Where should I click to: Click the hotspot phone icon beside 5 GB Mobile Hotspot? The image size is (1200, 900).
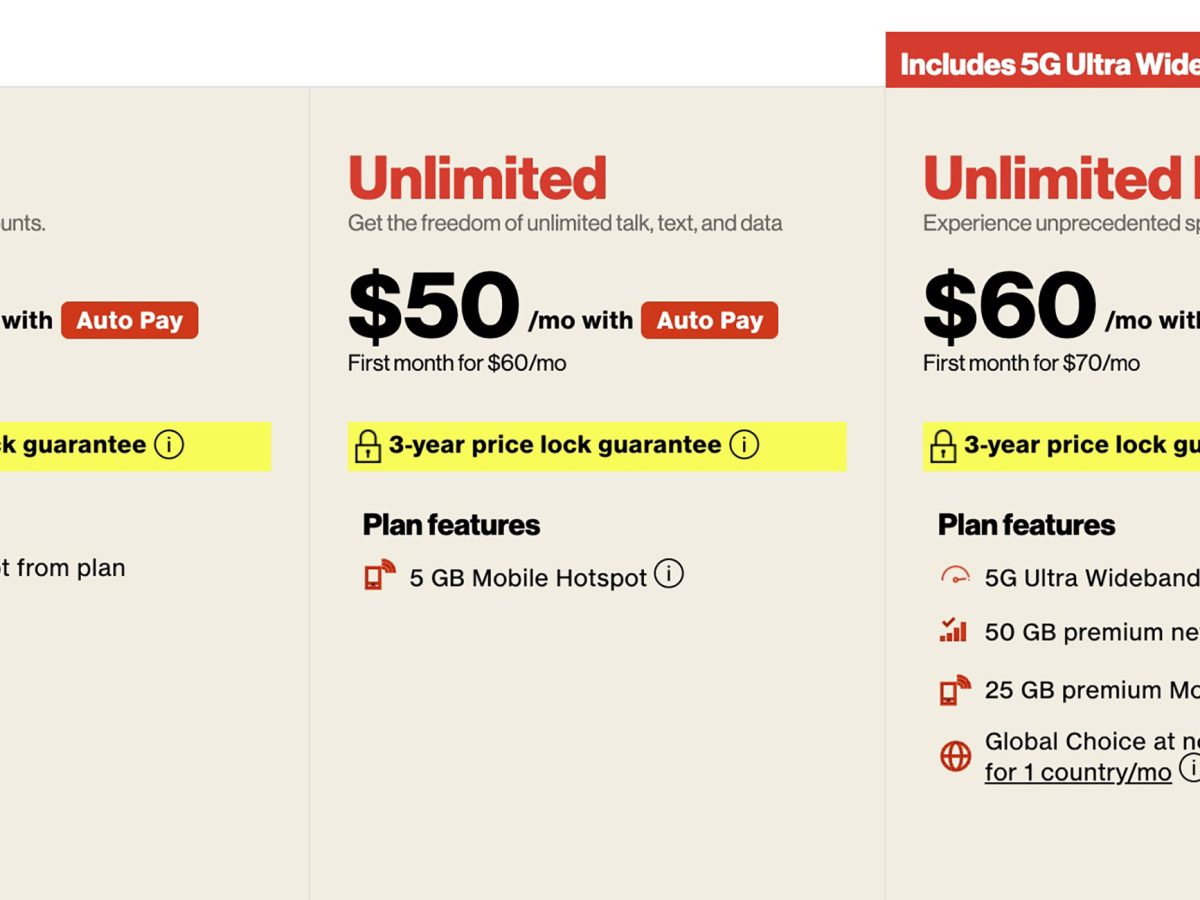(380, 575)
